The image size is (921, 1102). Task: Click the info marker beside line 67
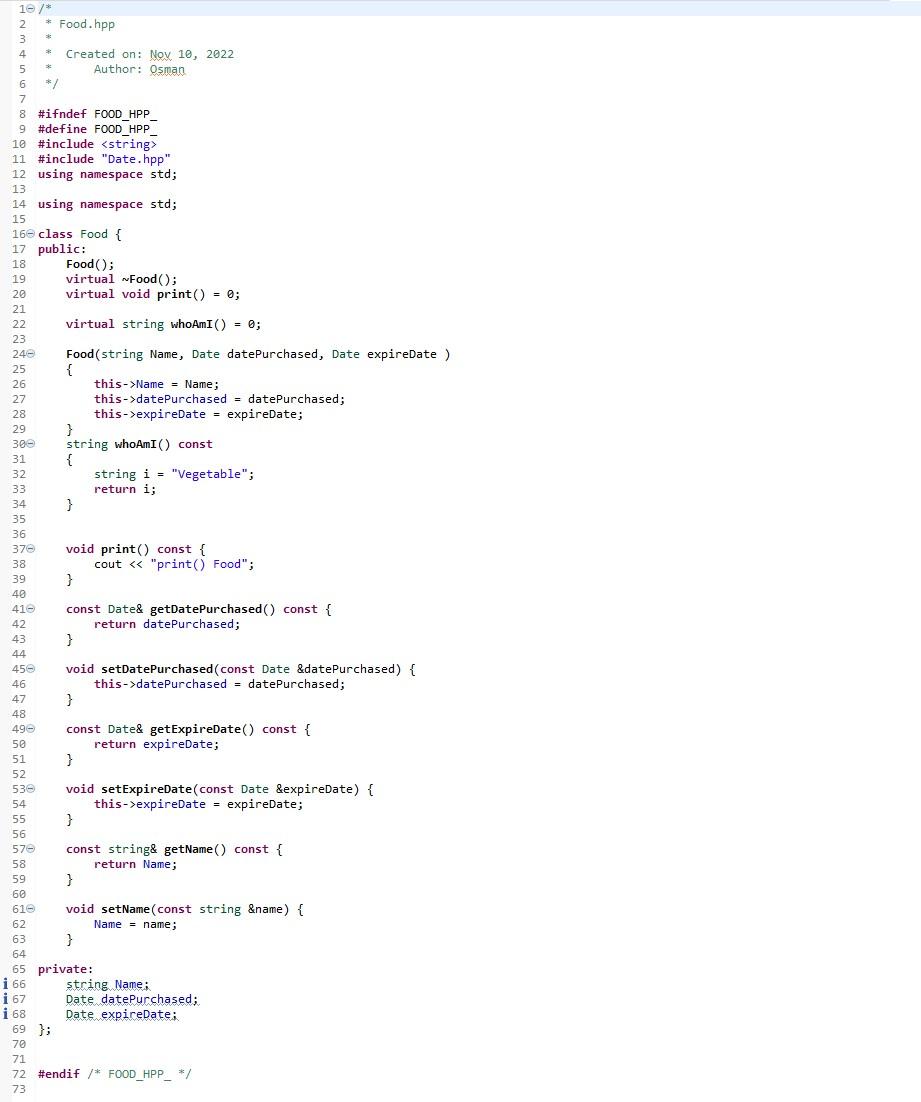[x=4, y=999]
